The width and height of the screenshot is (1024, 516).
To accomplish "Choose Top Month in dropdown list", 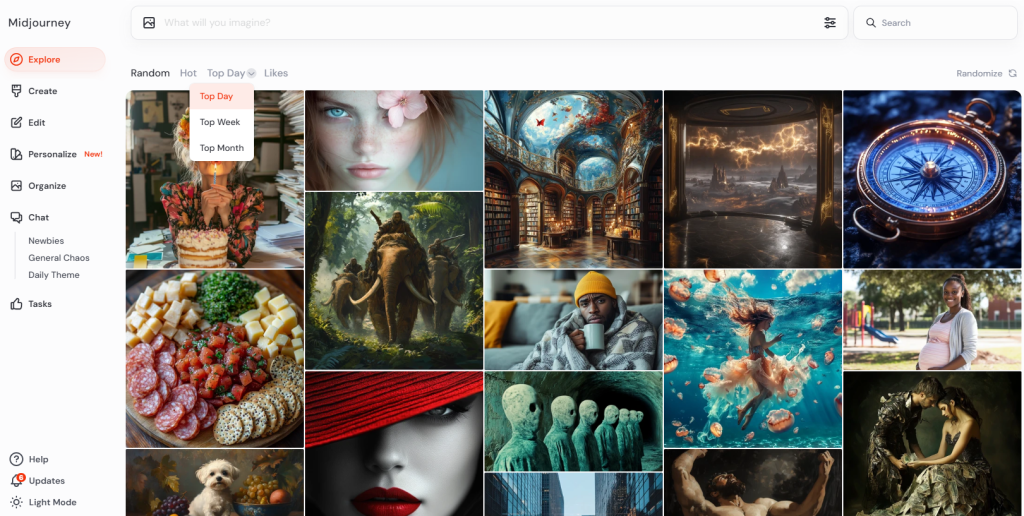I will pos(221,148).
